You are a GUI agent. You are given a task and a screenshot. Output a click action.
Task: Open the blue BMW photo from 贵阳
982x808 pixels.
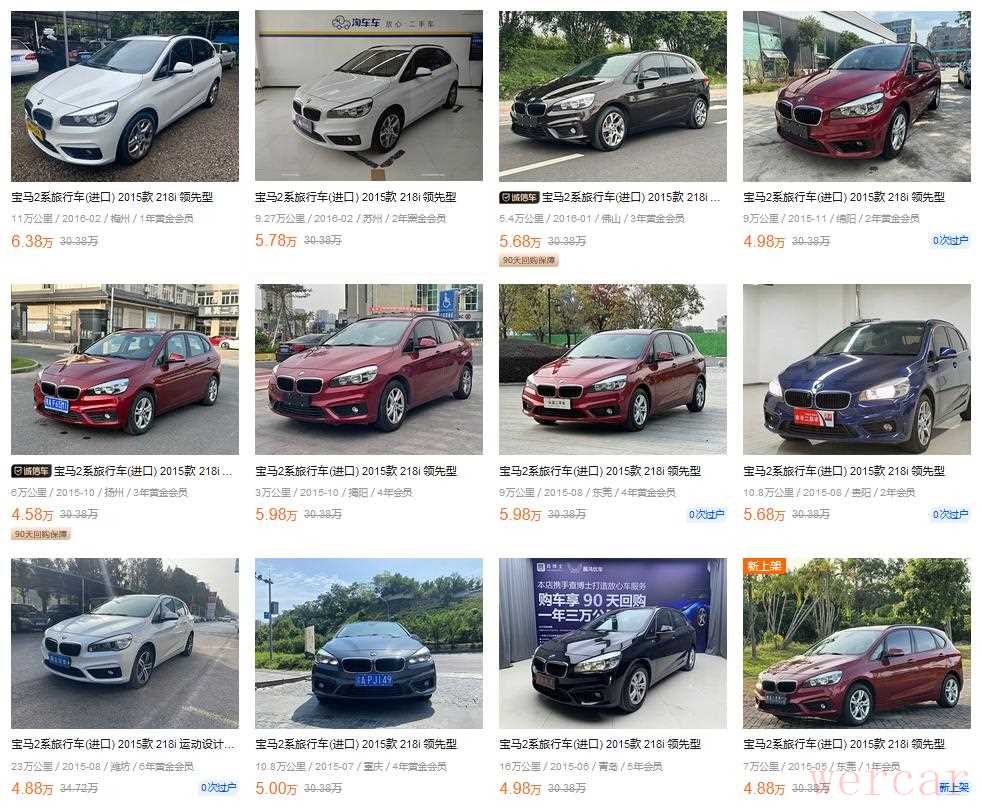pos(857,370)
